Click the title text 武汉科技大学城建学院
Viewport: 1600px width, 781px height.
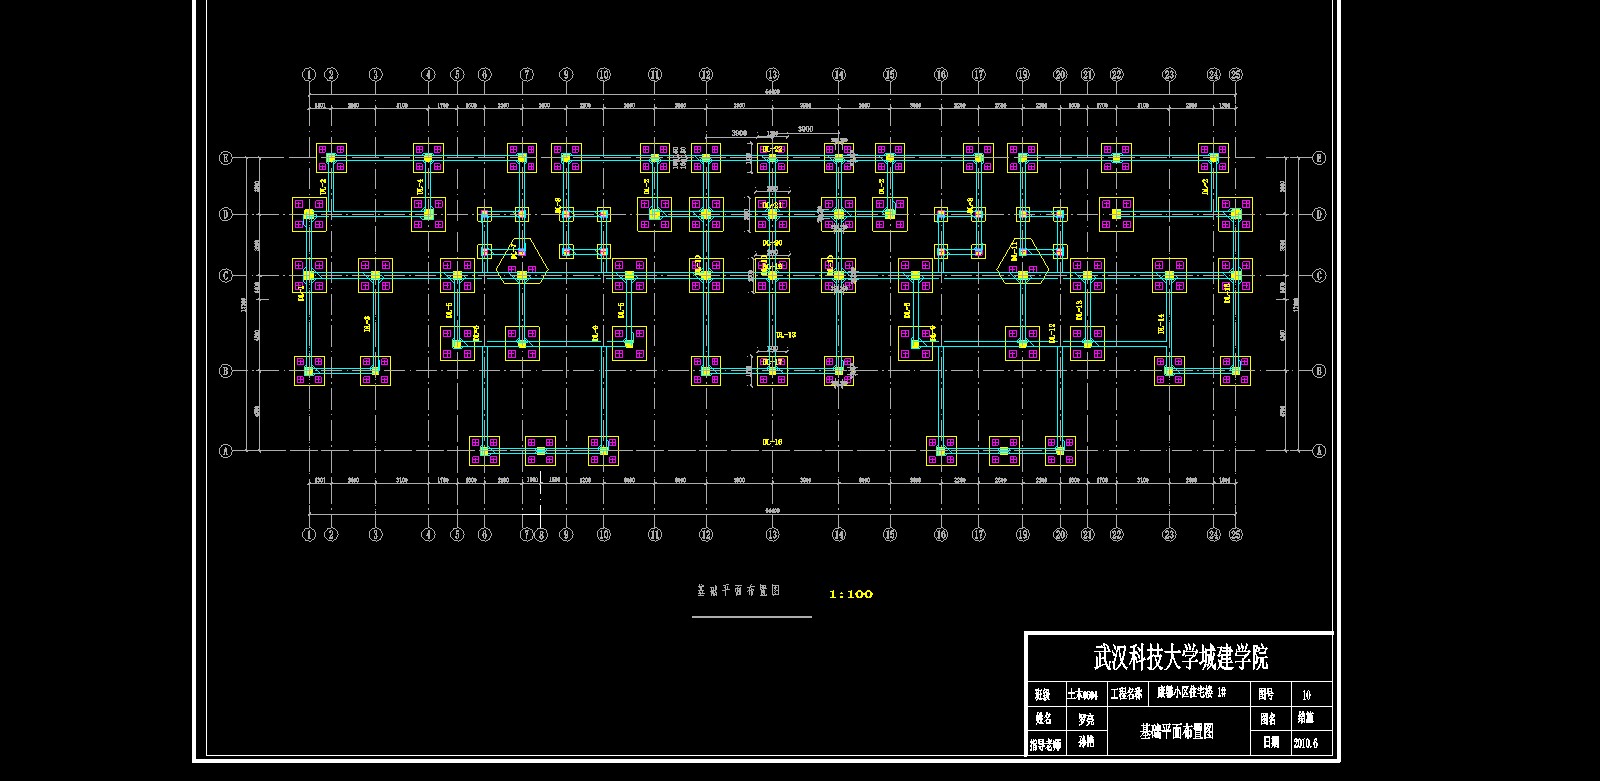tap(1181, 657)
